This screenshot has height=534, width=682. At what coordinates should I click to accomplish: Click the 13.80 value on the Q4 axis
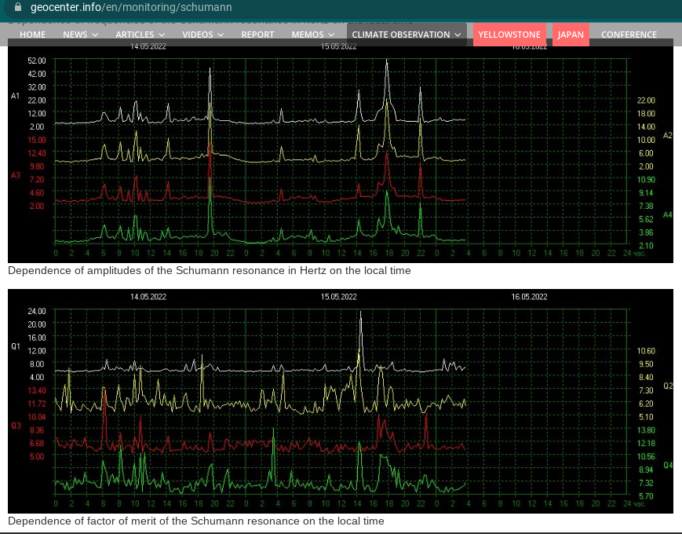pos(646,430)
